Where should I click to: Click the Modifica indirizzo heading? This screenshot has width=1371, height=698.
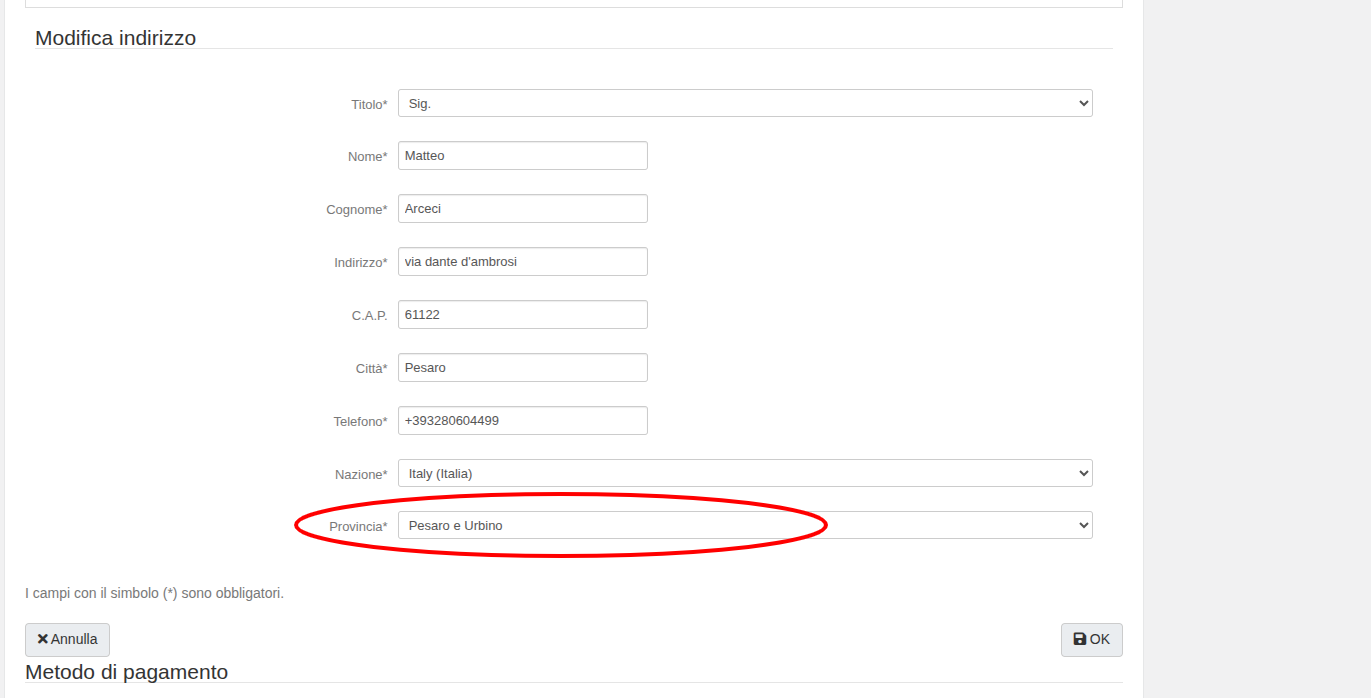(115, 38)
